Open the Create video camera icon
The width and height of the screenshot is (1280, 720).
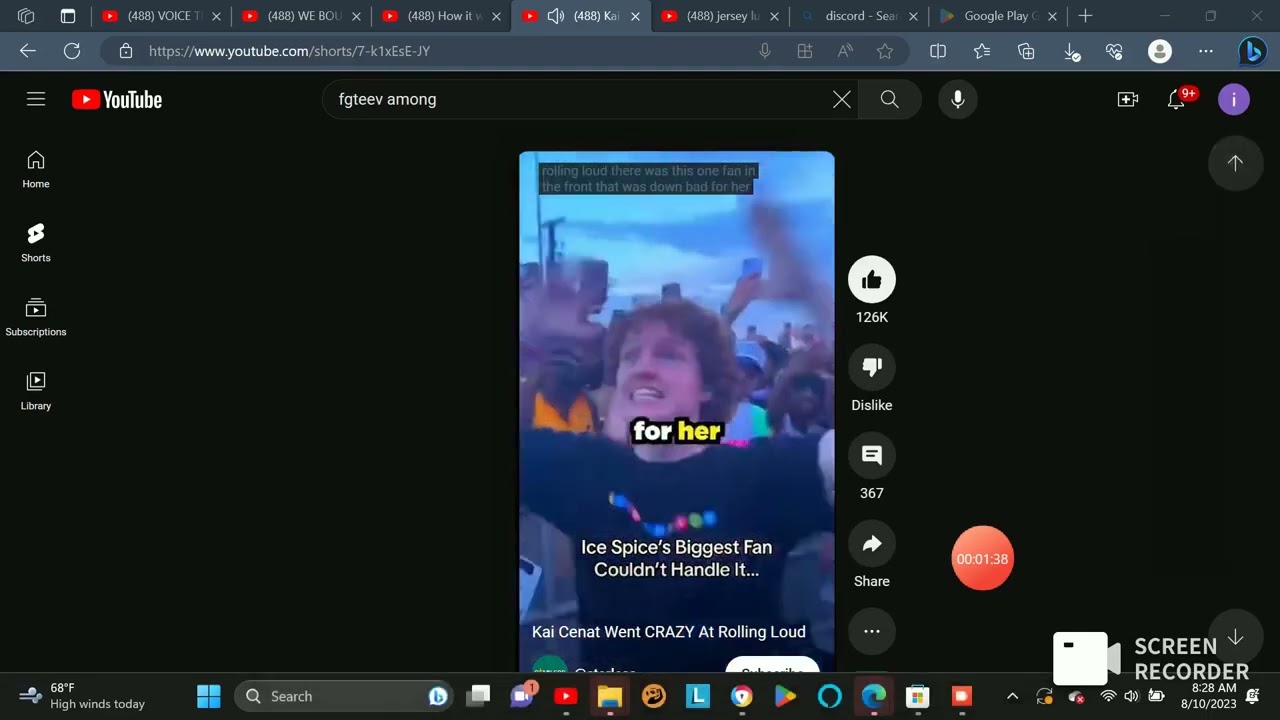click(x=1128, y=99)
